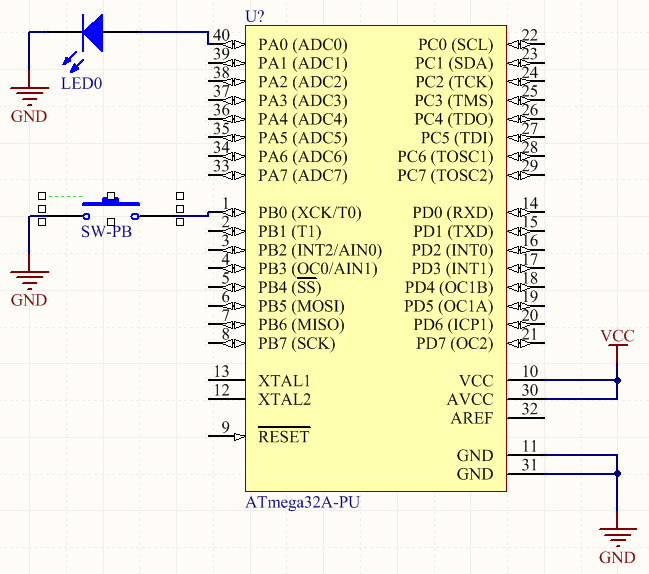Click the PB2 (INT2/AIN0) pin label
This screenshot has width=649, height=574.
coord(320,250)
